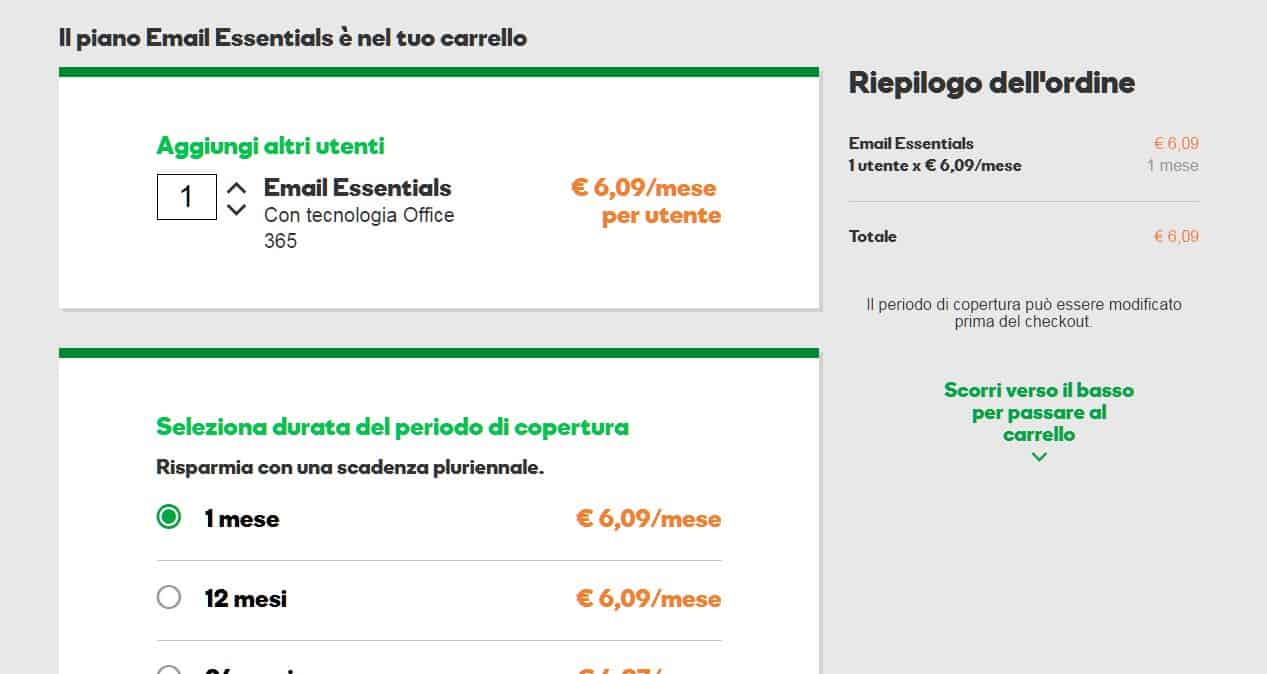Click the 'Email Essentials' plan name

pos(356,188)
